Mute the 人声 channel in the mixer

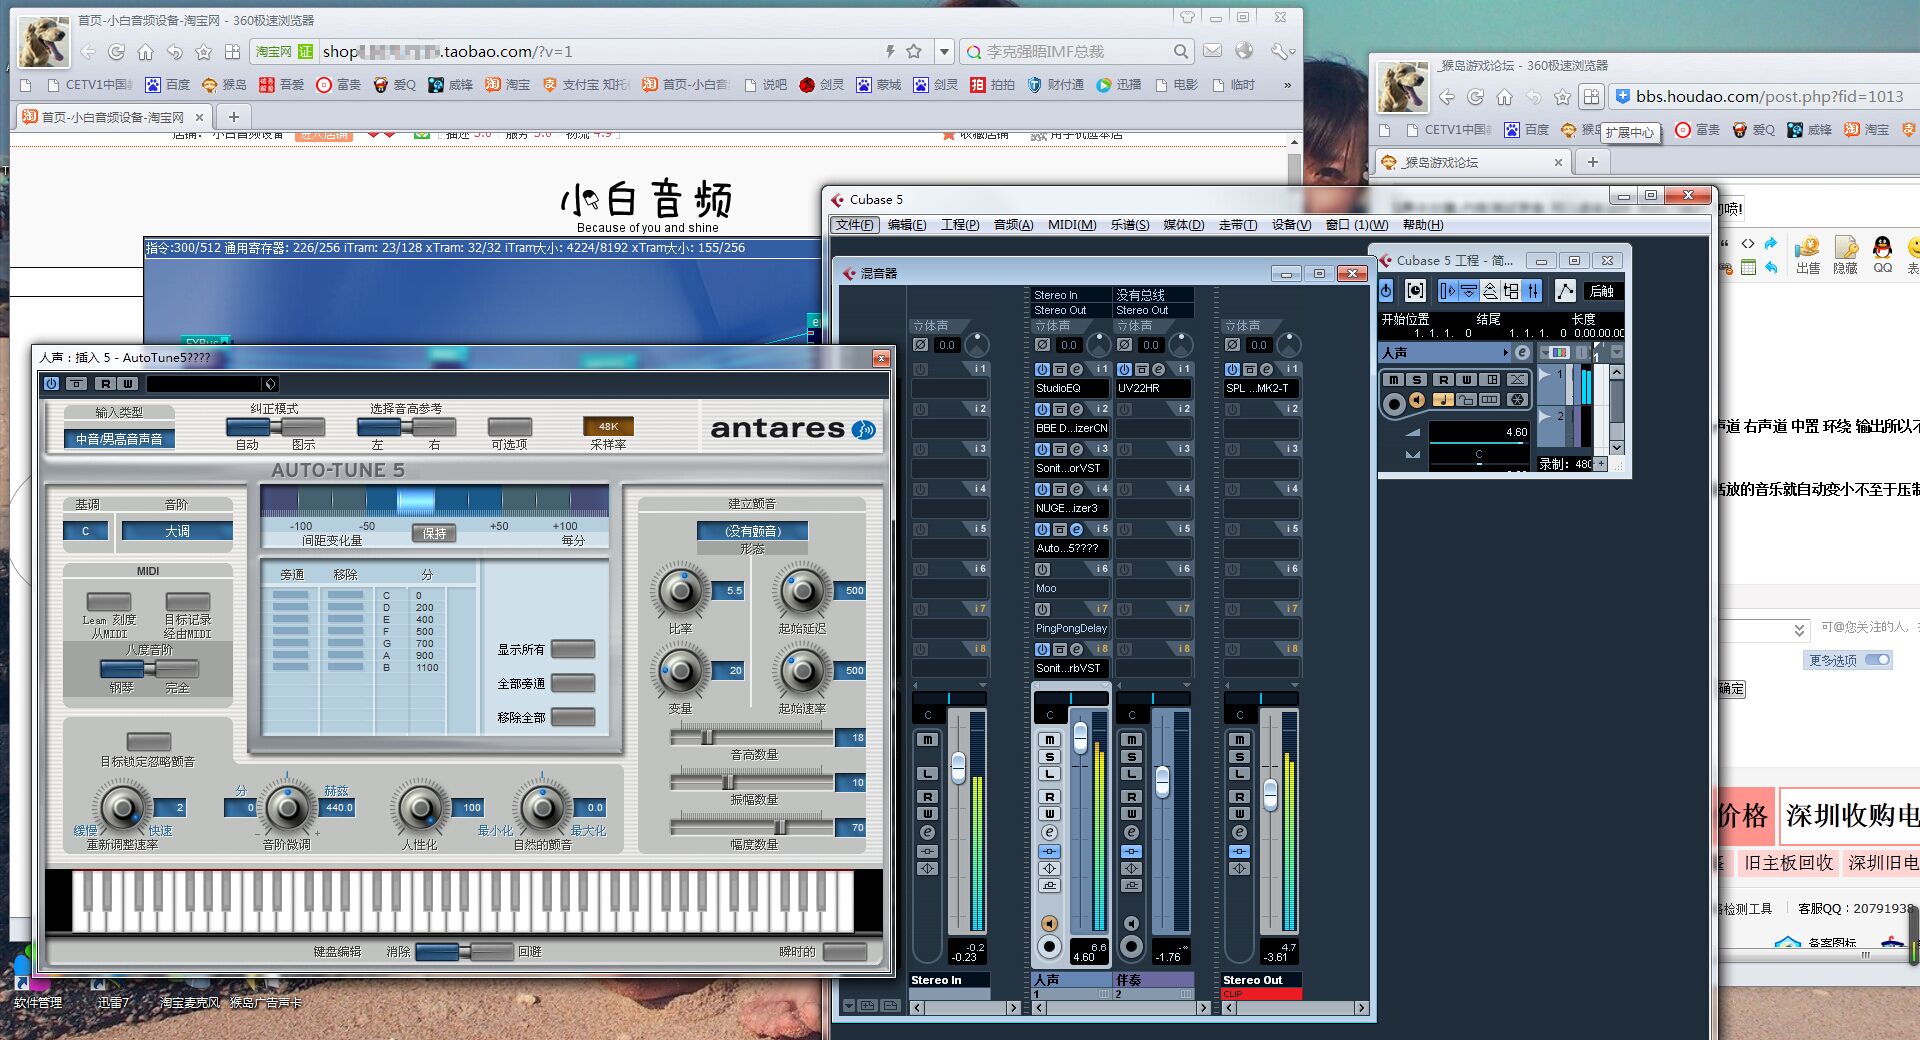1049,739
